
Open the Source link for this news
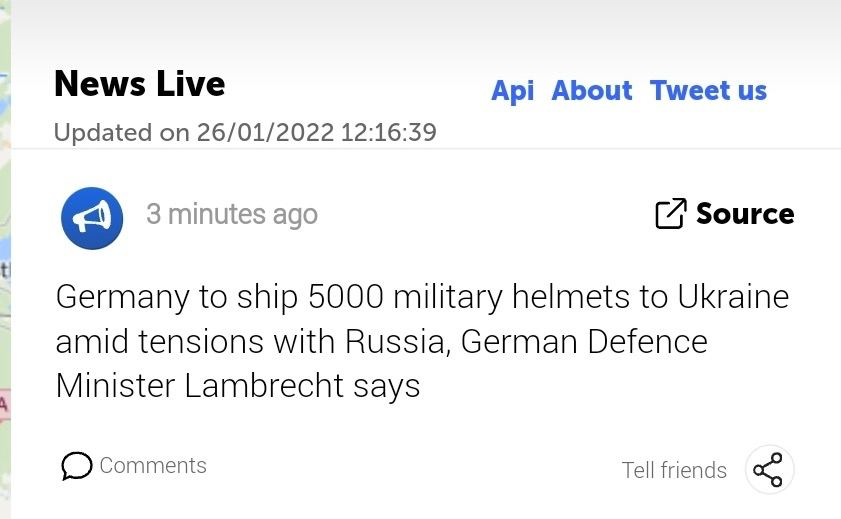pyautogui.click(x=745, y=213)
